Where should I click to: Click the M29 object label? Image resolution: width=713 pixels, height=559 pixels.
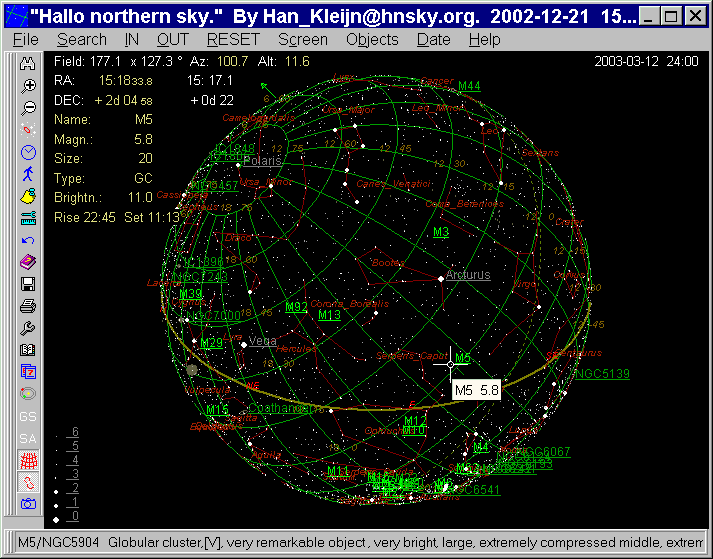pyautogui.click(x=211, y=342)
